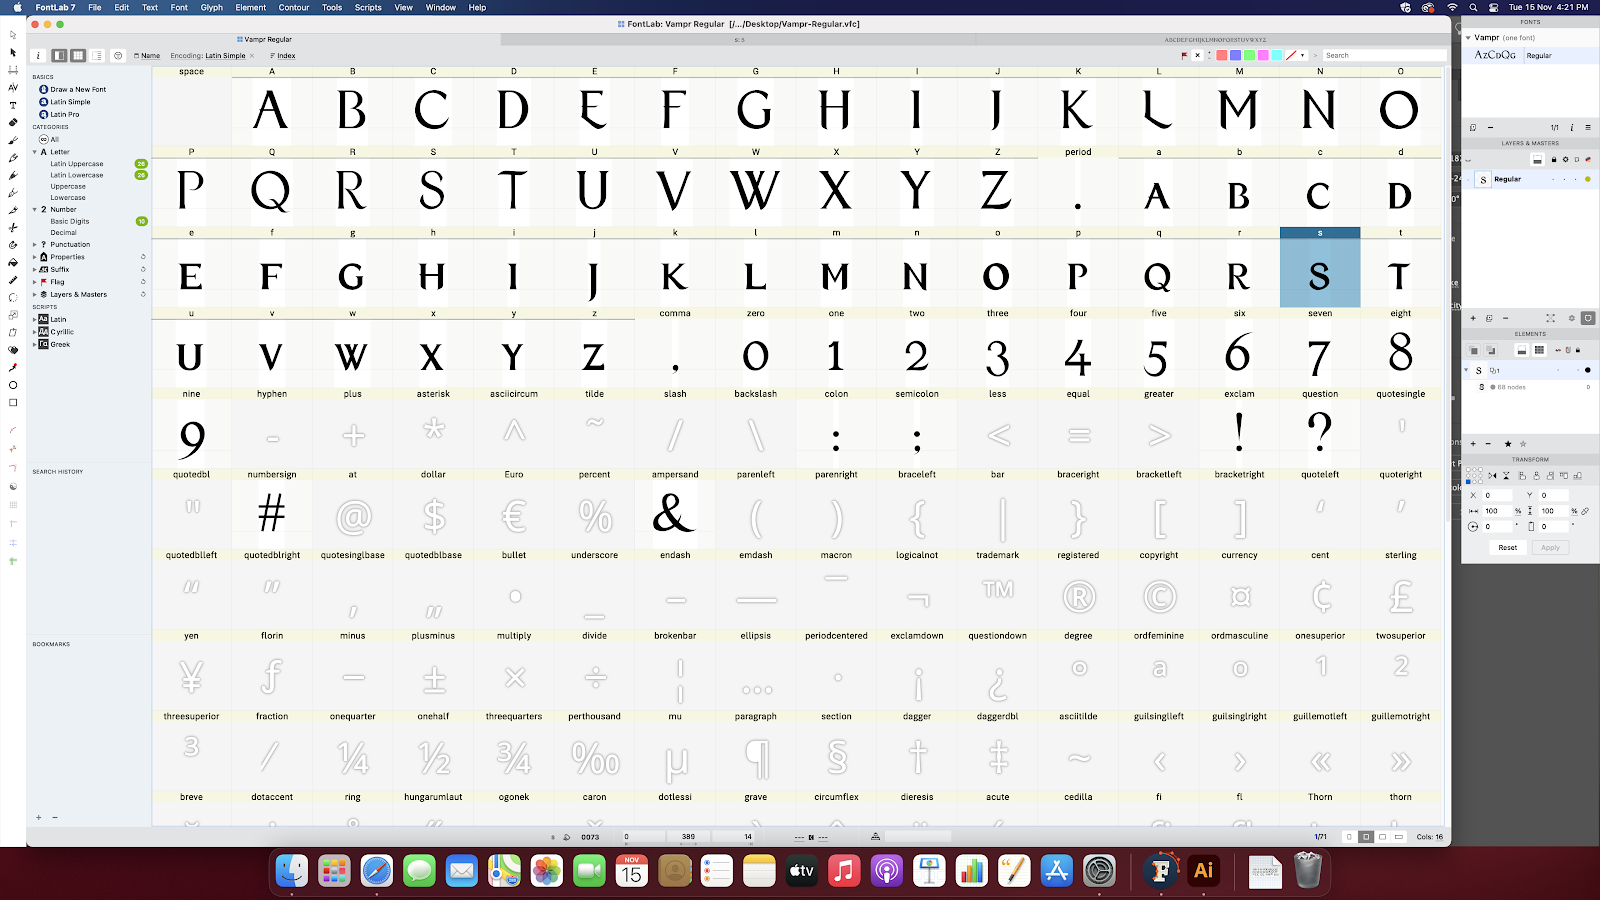Switch to glyph grid cells view
This screenshot has width=1600, height=900.
[x=78, y=56]
